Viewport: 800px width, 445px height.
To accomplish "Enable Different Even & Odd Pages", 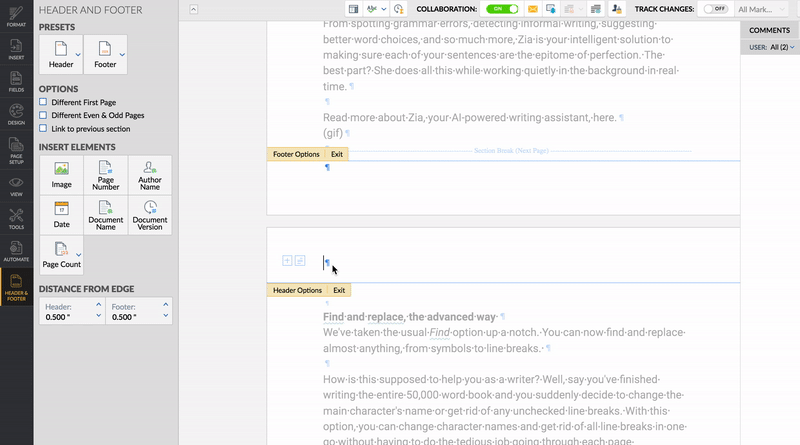I will 43,115.
